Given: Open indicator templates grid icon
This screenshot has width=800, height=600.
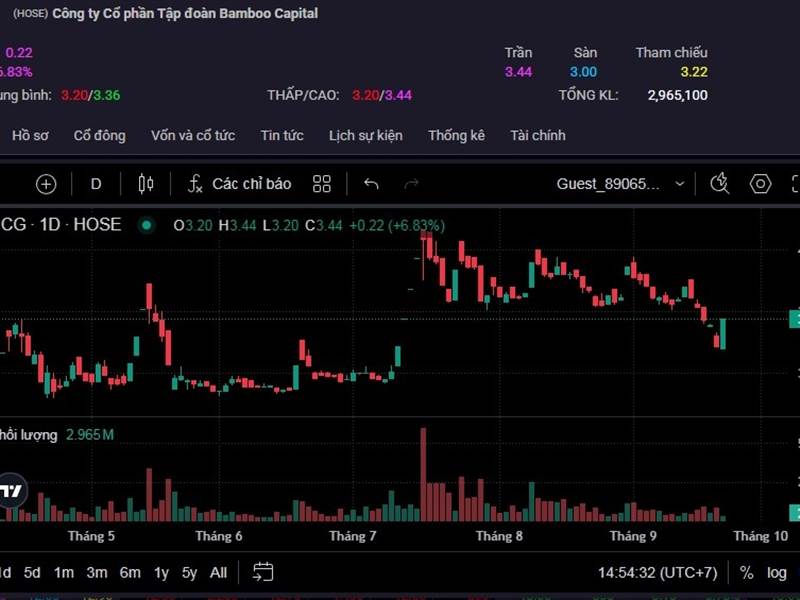Looking at the screenshot, I should [322, 184].
